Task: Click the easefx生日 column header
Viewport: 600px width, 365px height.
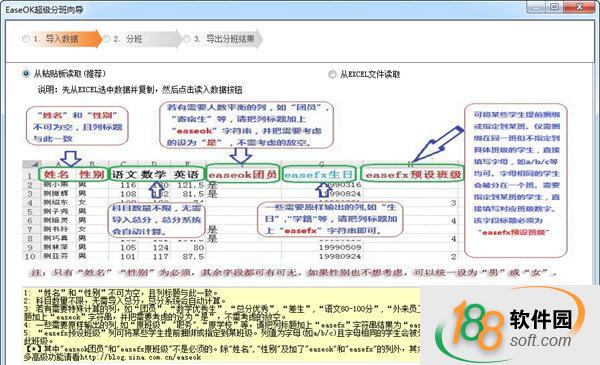Action: 318,175
